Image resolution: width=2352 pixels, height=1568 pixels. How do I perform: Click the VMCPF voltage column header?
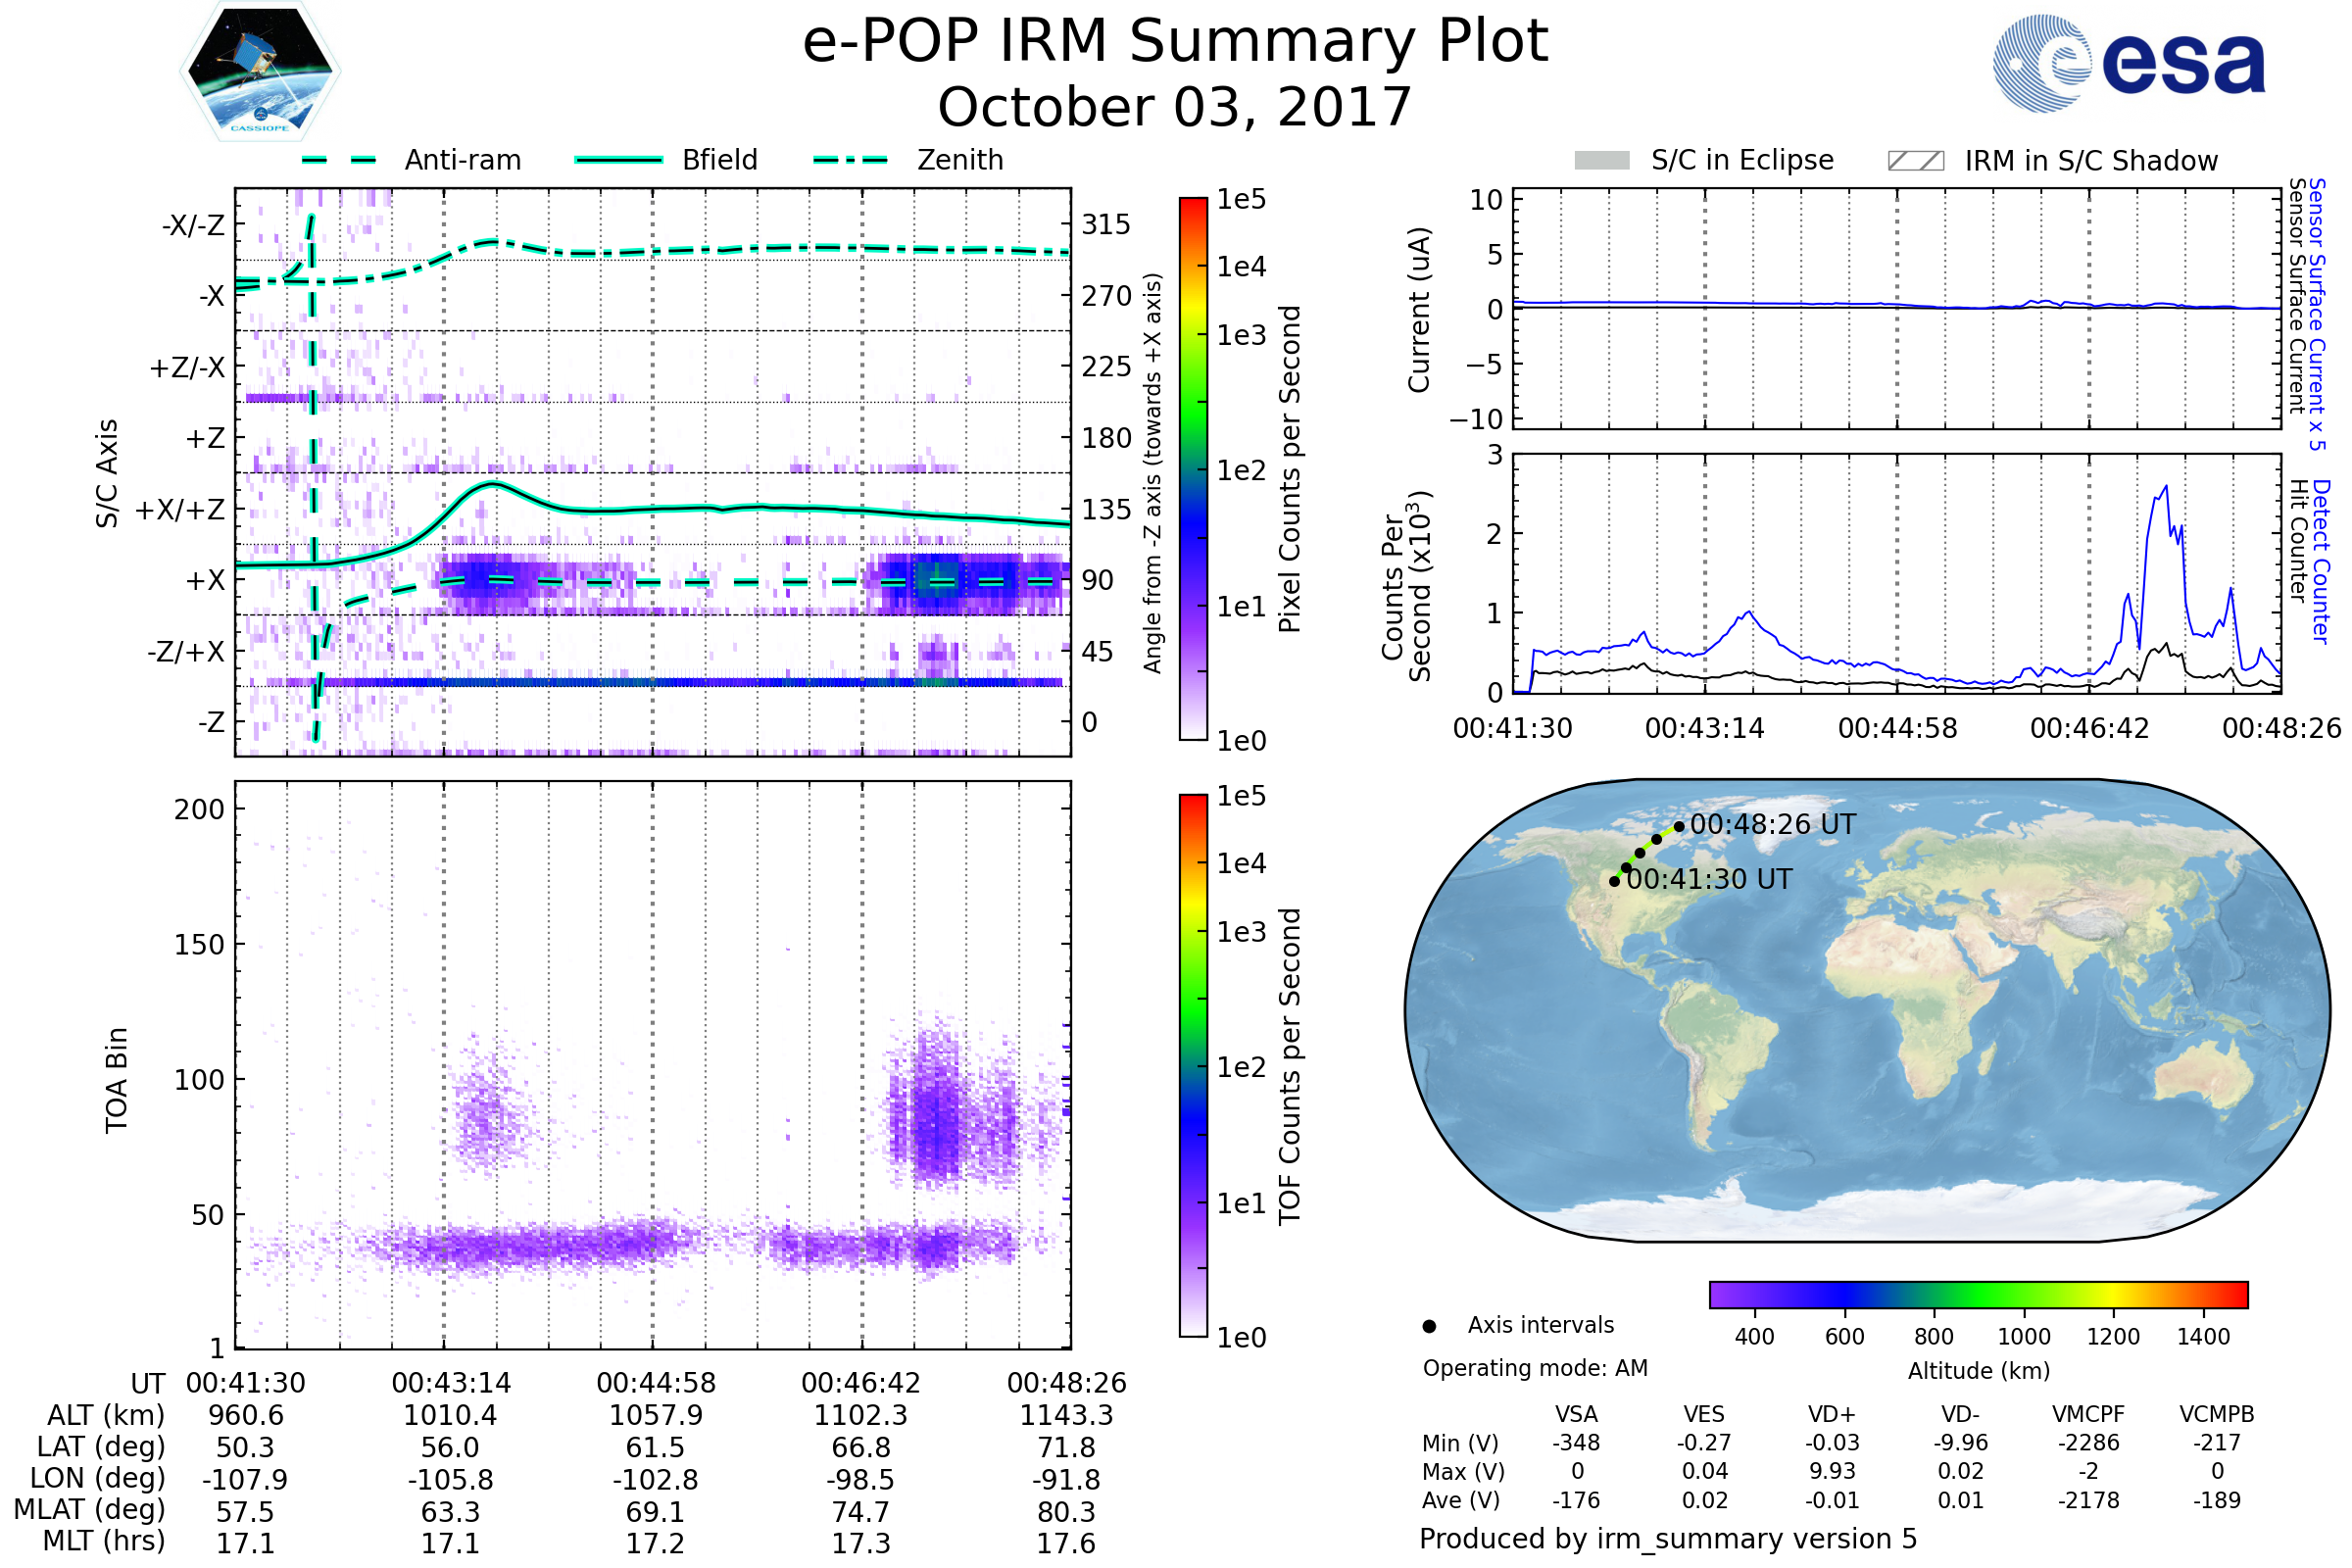pyautogui.click(x=2088, y=1414)
